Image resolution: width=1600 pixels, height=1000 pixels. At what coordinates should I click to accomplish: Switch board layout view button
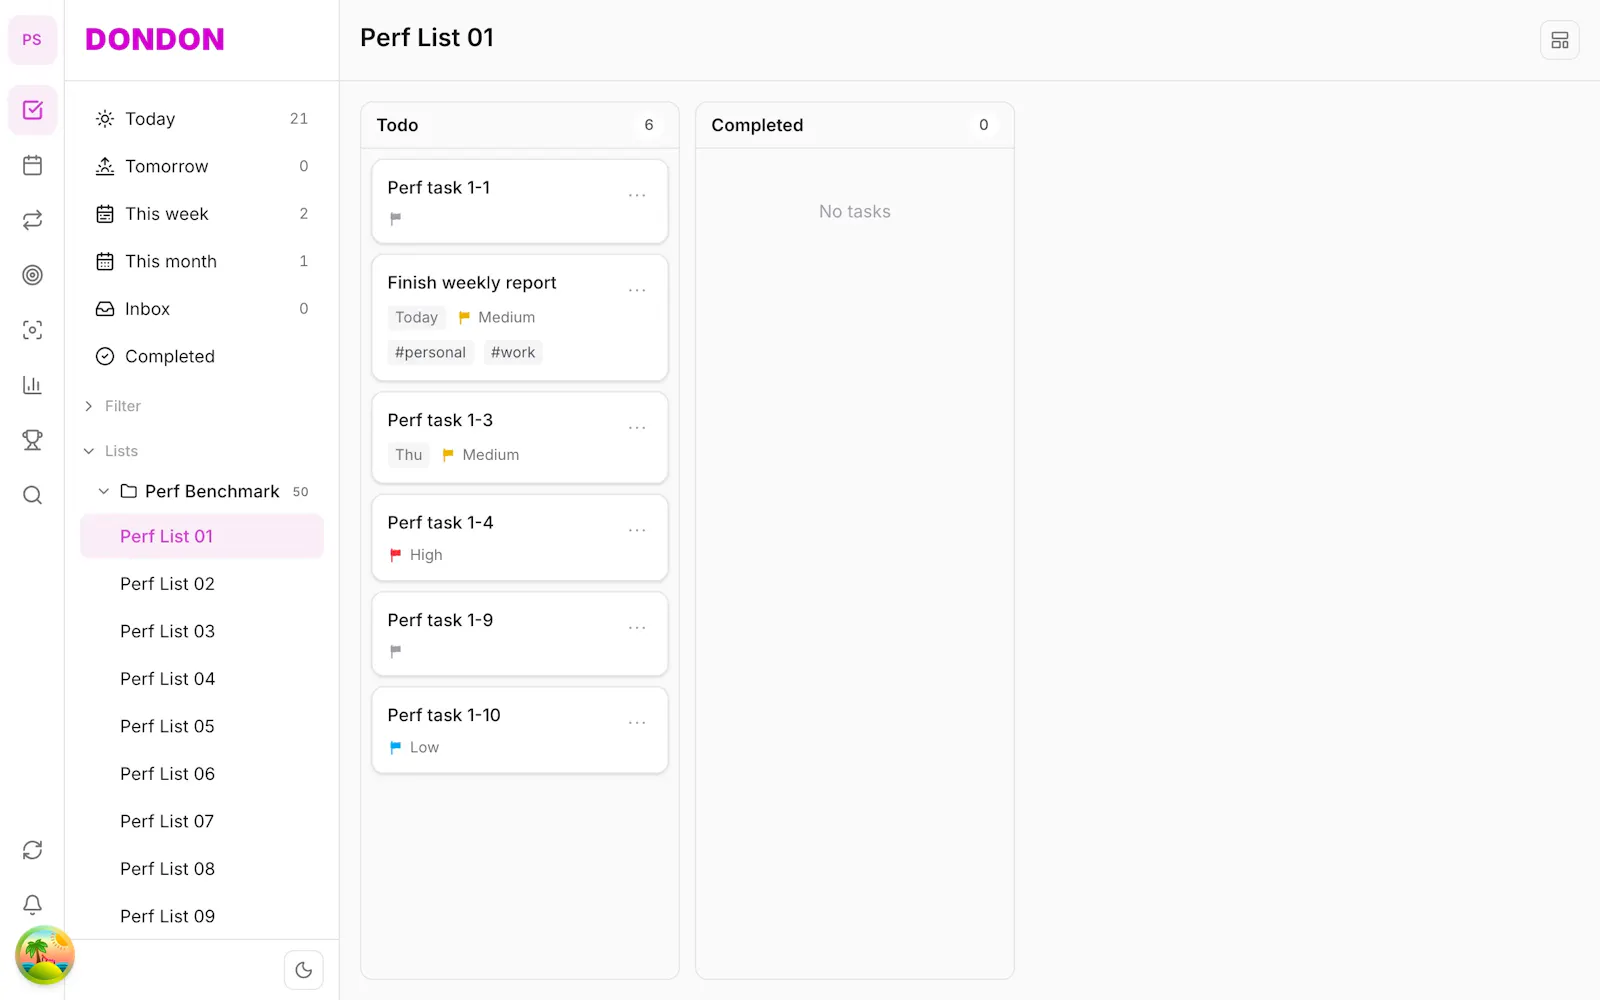1559,40
